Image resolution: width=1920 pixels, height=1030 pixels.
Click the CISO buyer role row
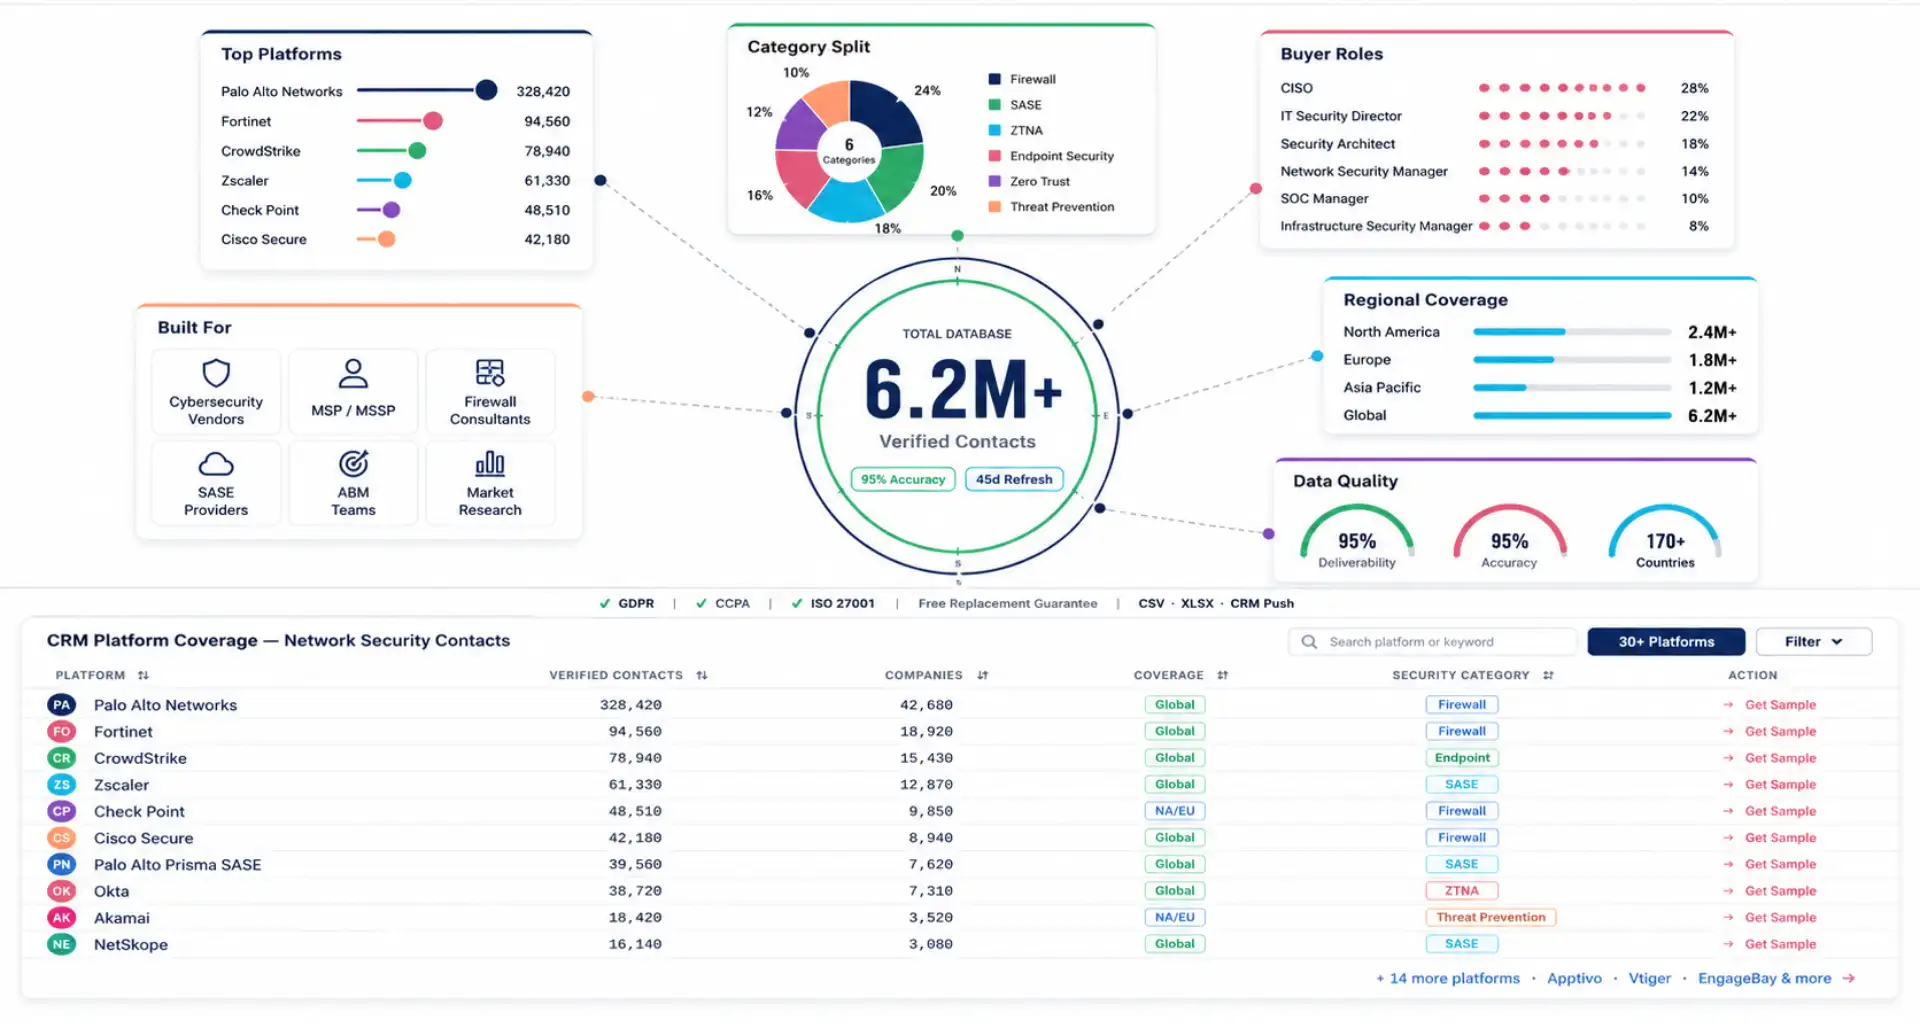point(1495,88)
